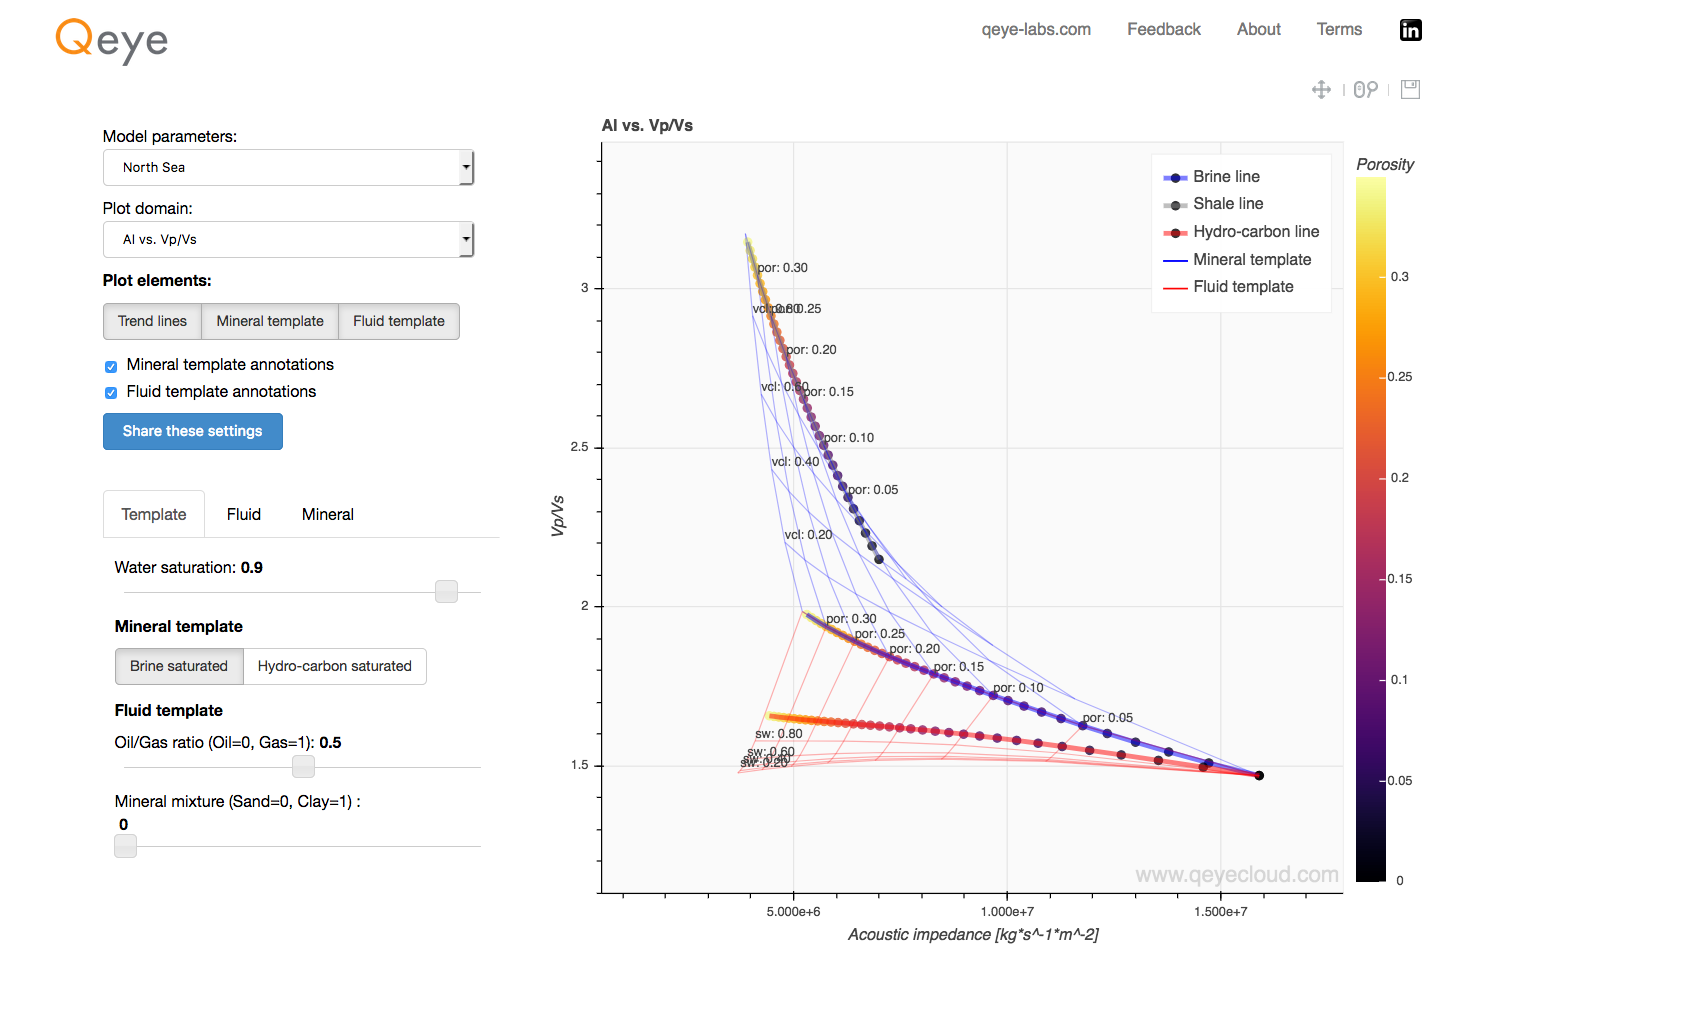This screenshot has width=1703, height=1022.
Task: Click the 'Vp/Vs' y-axis label
Action: click(x=558, y=516)
